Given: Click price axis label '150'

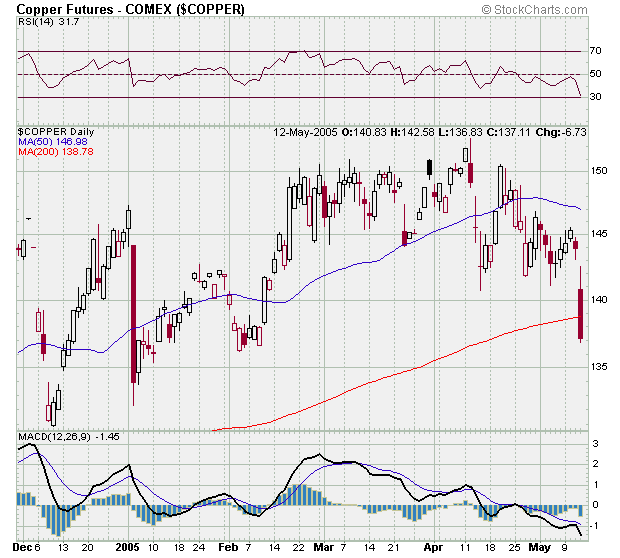Looking at the screenshot, I should [x=599, y=170].
